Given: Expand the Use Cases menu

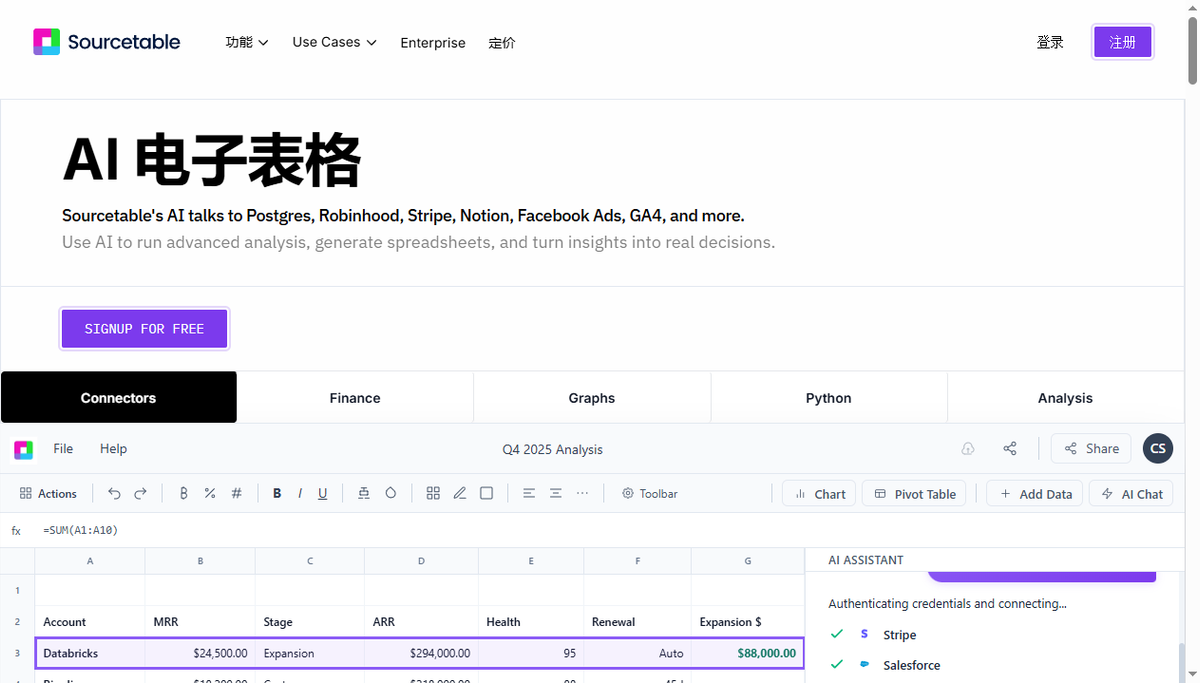Looking at the screenshot, I should [334, 42].
